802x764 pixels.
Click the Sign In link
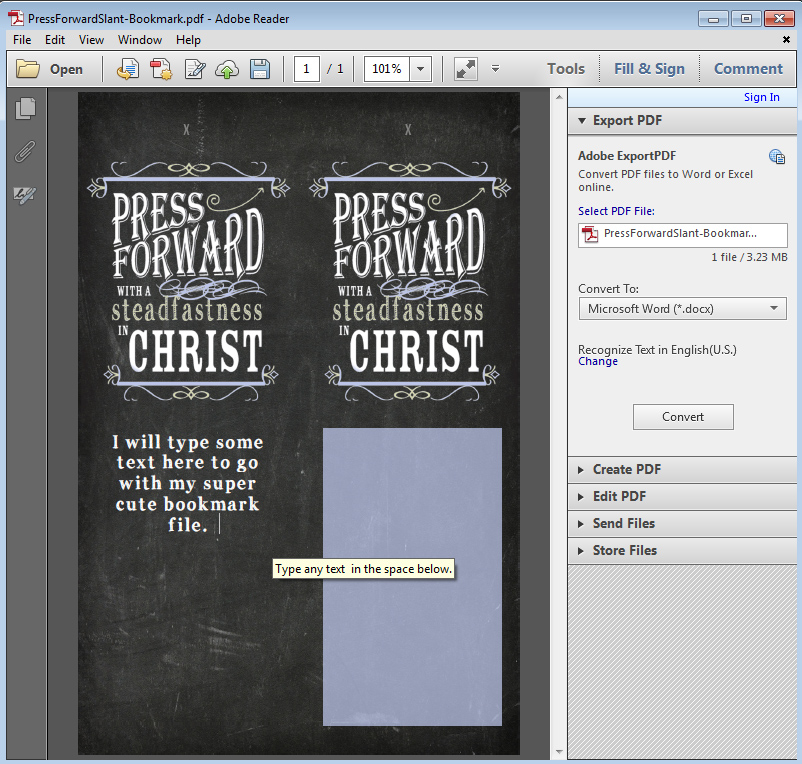[761, 97]
